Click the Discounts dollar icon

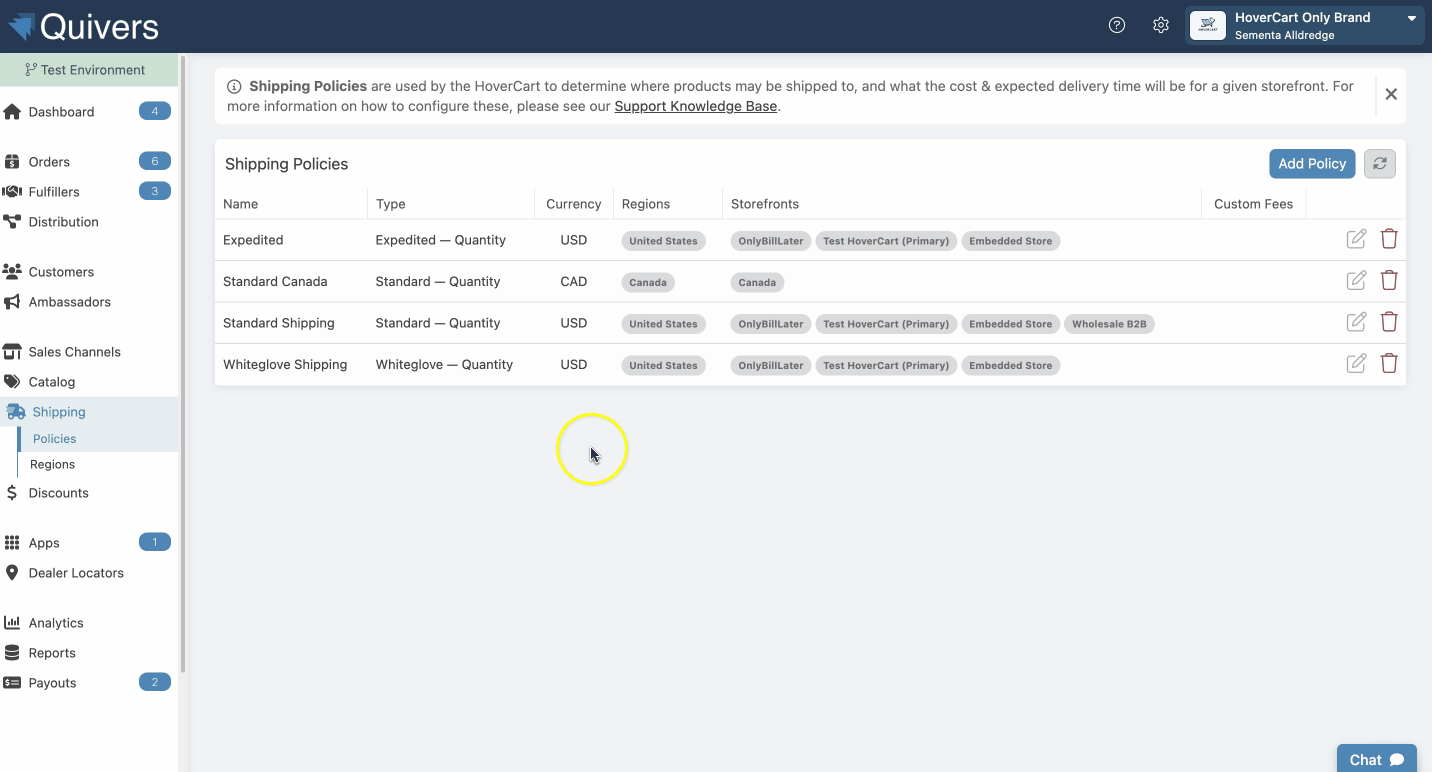pos(12,492)
